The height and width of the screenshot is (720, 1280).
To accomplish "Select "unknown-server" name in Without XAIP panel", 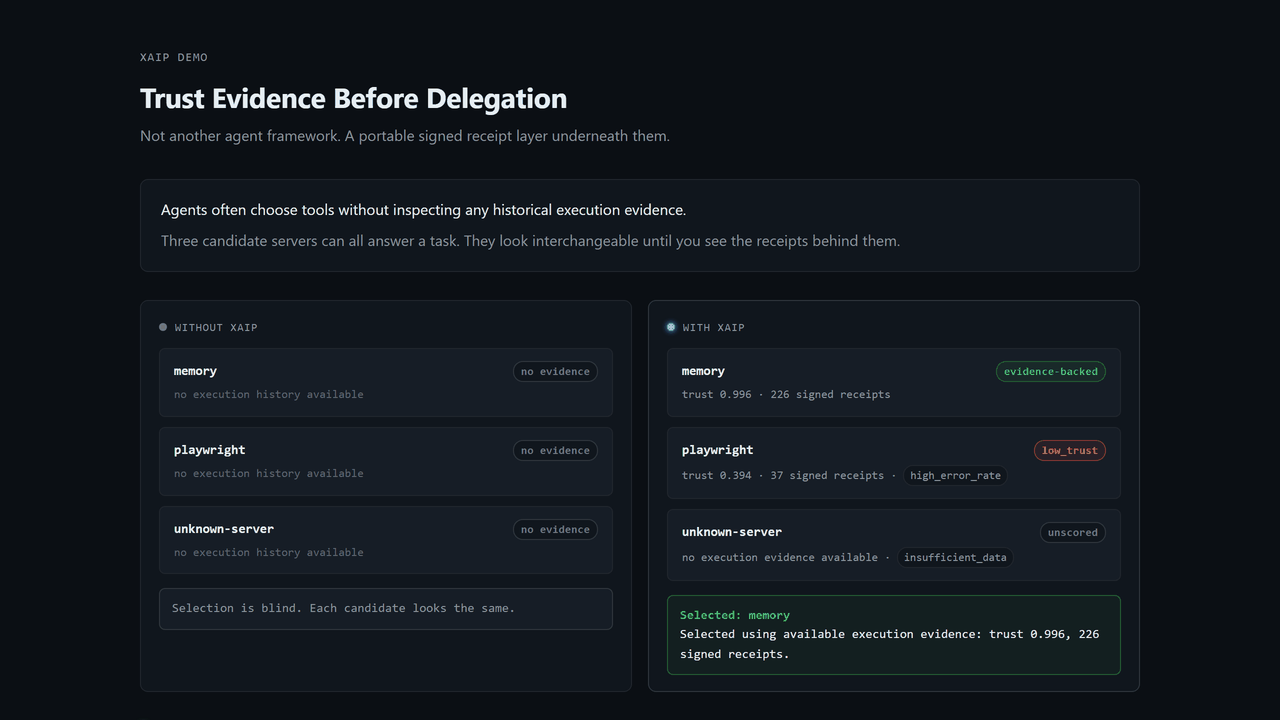I will click(x=224, y=529).
